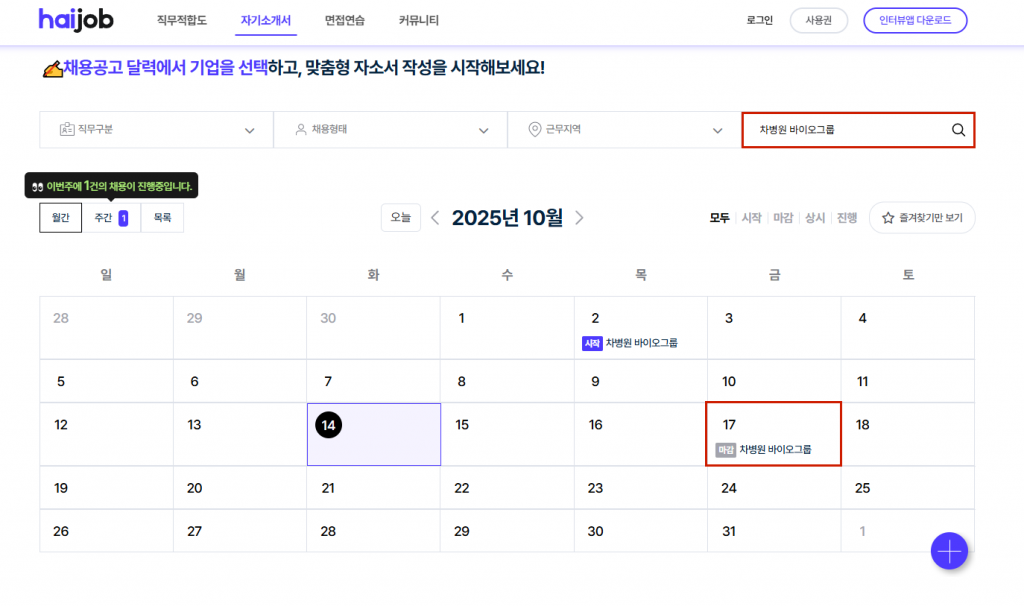1024x606 pixels.
Task: Open the 면접연습 menu
Action: point(345,21)
